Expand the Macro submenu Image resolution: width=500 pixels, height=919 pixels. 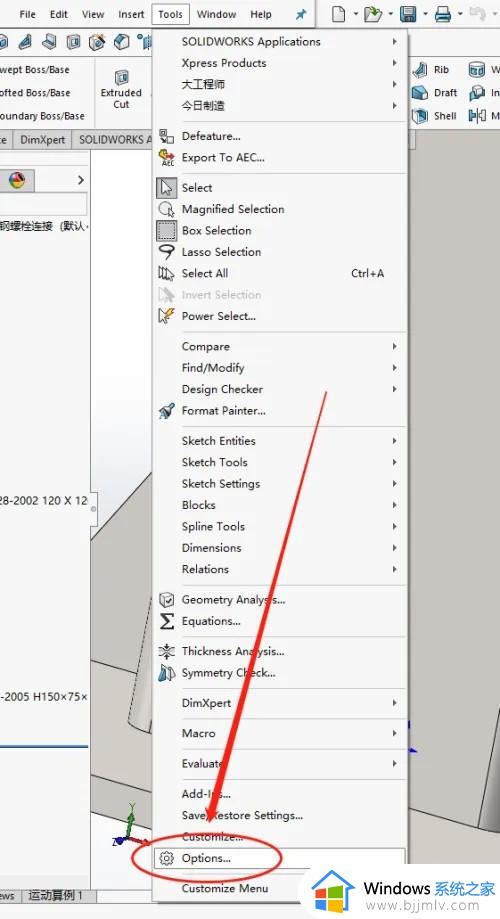click(x=280, y=733)
